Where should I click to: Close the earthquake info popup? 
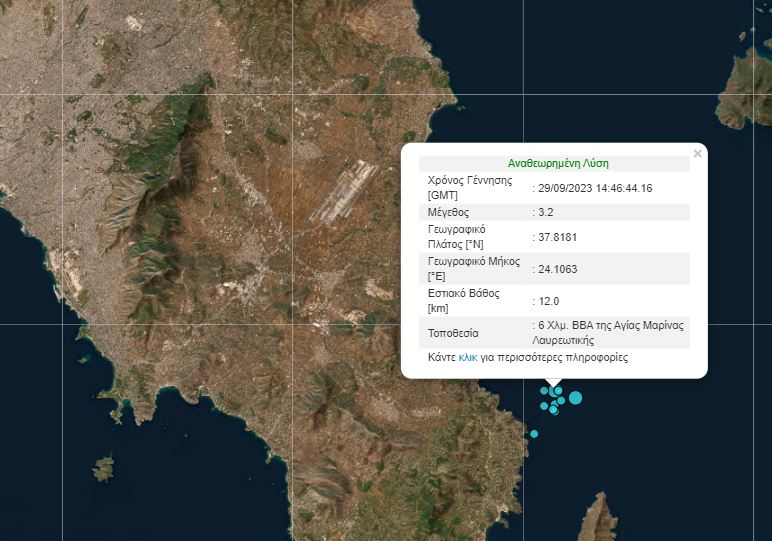697,153
